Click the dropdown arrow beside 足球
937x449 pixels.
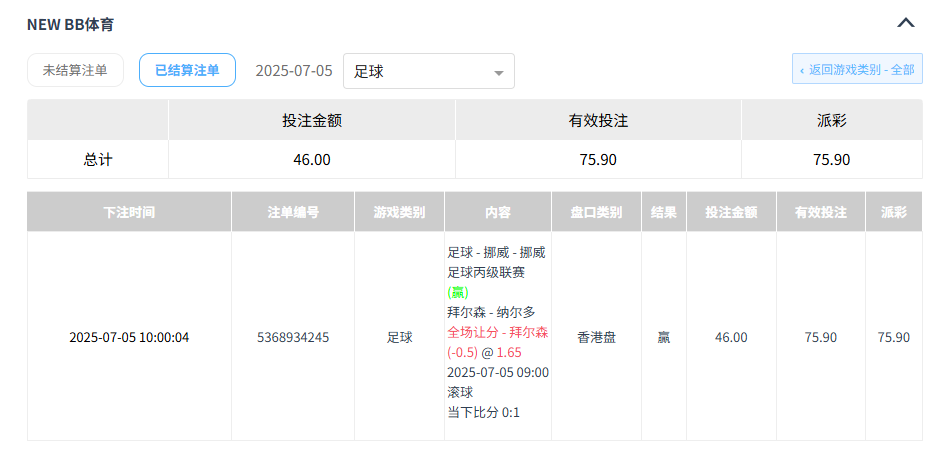(498, 72)
